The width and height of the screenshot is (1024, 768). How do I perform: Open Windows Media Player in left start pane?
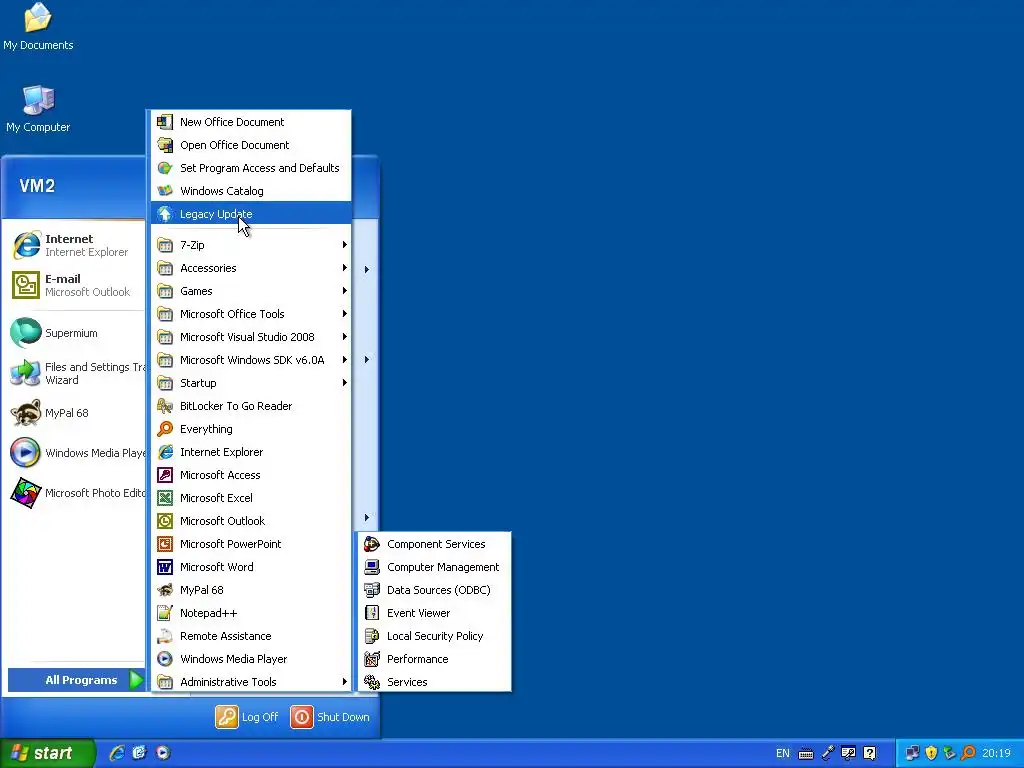75,453
